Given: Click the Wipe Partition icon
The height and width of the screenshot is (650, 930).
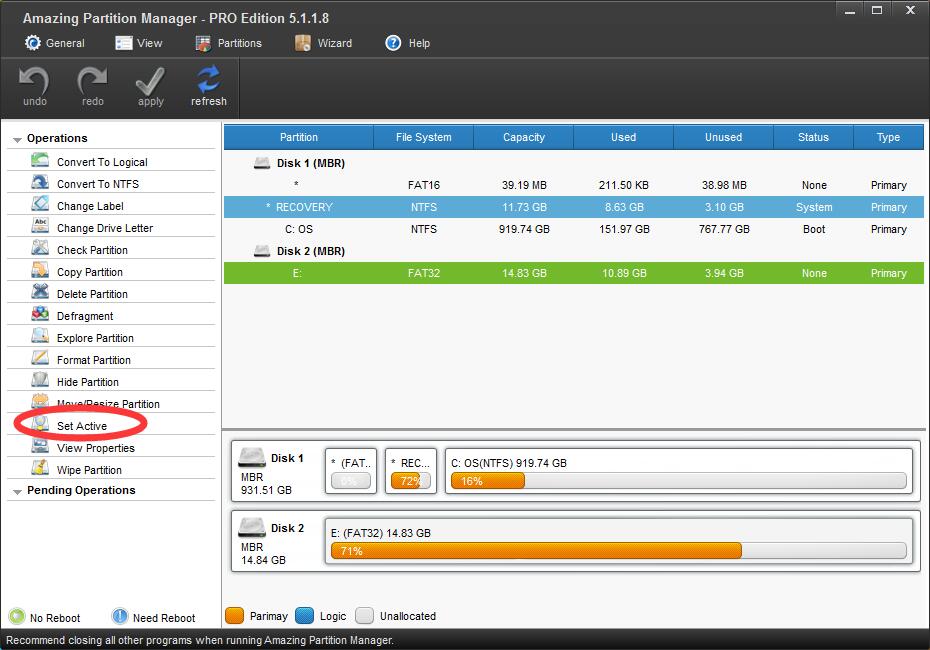Looking at the screenshot, I should 40,468.
